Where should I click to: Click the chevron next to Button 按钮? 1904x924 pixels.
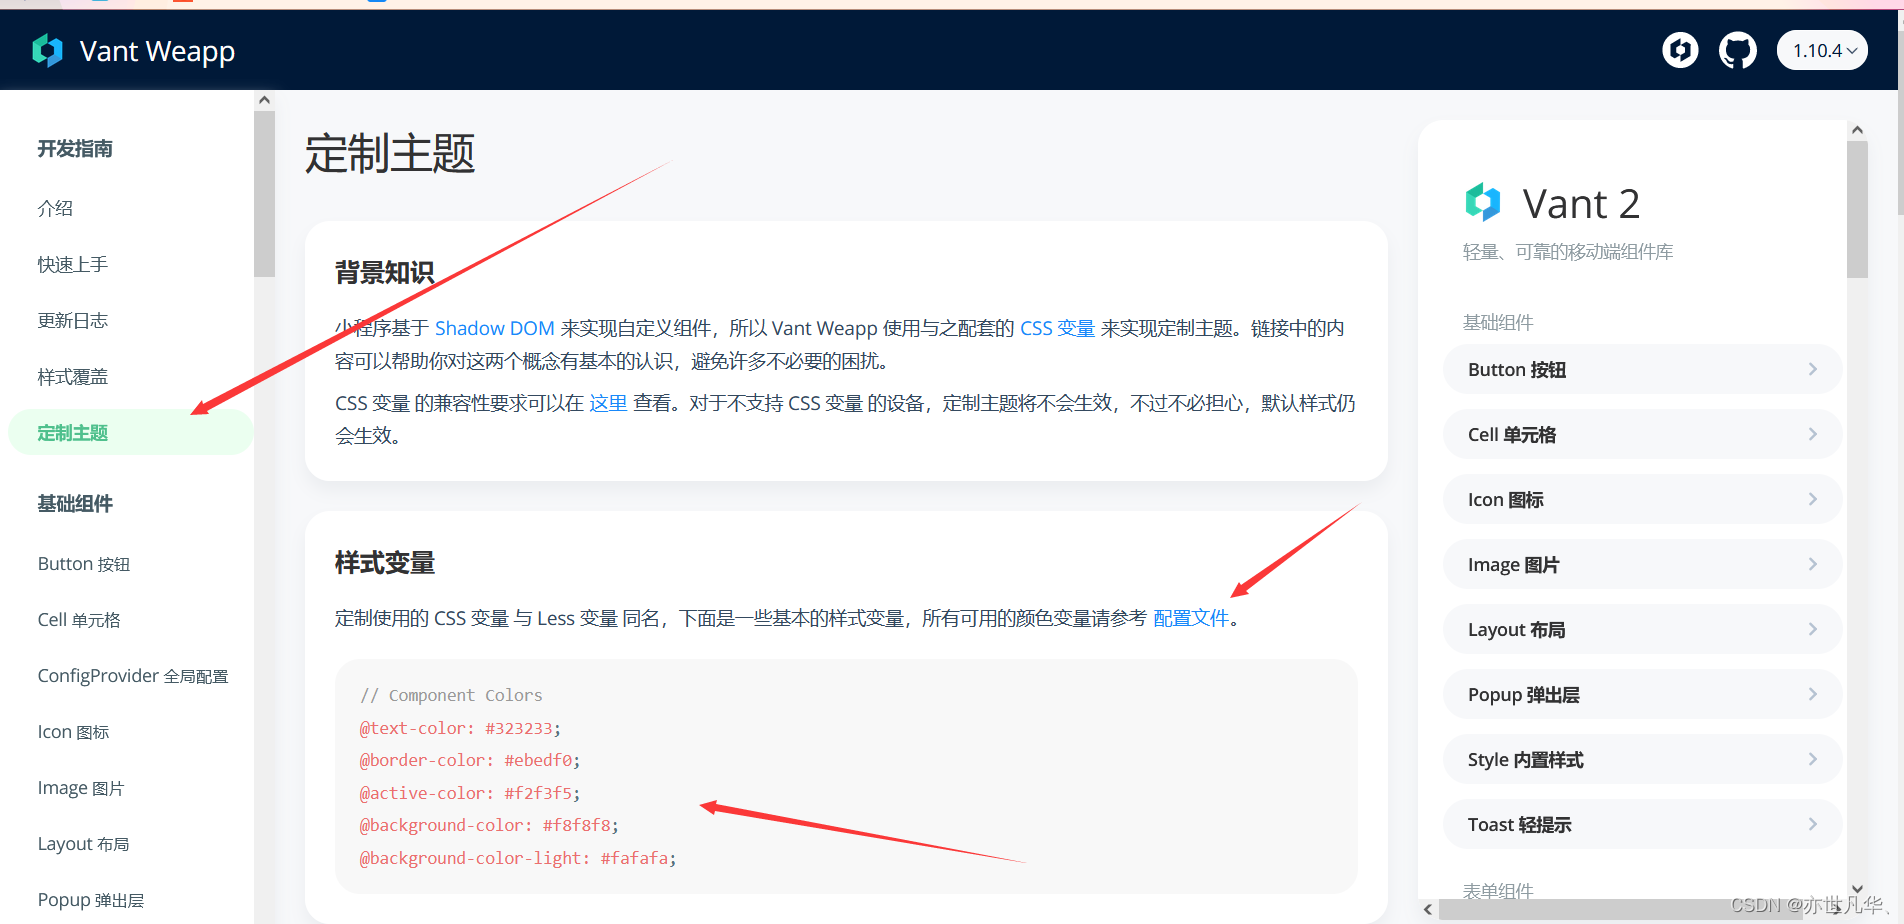click(x=1813, y=369)
